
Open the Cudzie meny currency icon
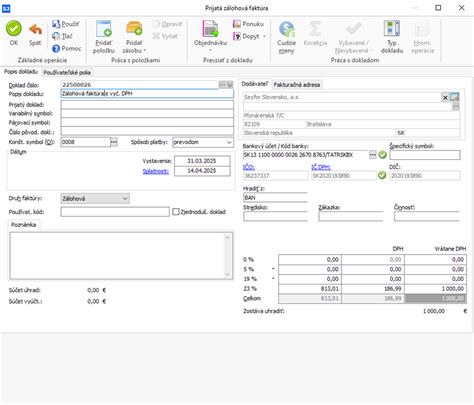pos(286,29)
